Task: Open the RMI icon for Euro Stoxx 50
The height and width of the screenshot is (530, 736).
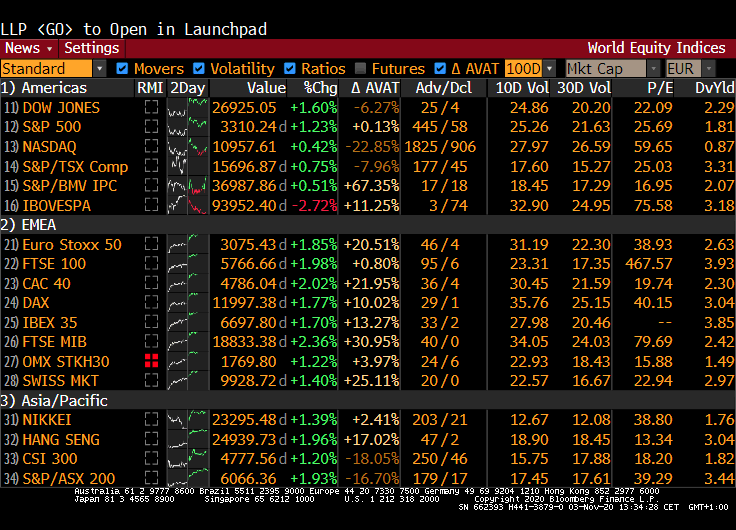Action: click(151, 244)
